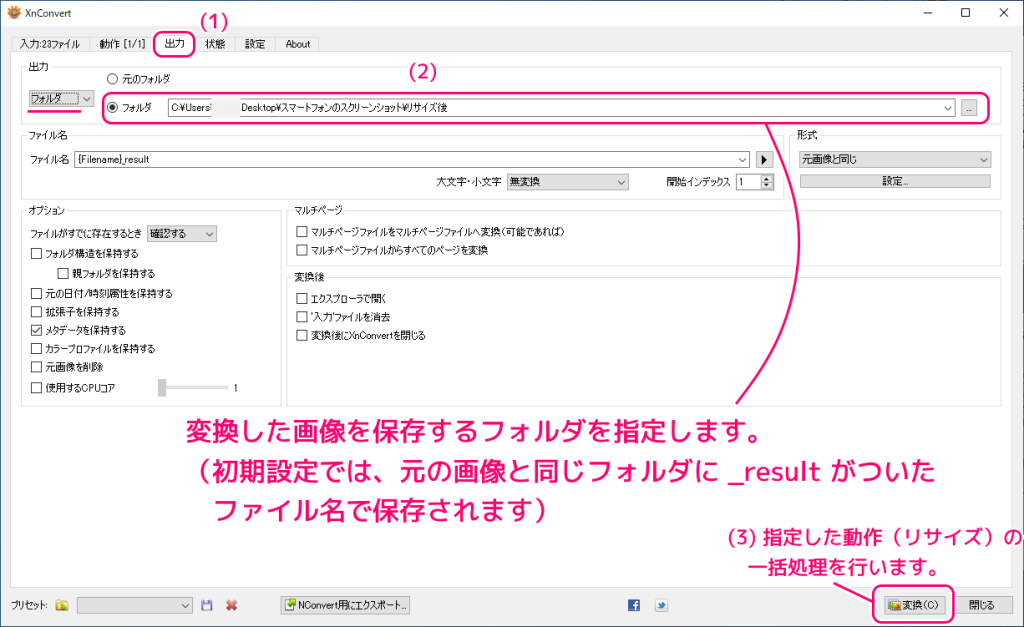Check 拡張子を保持する option

(x=37, y=312)
